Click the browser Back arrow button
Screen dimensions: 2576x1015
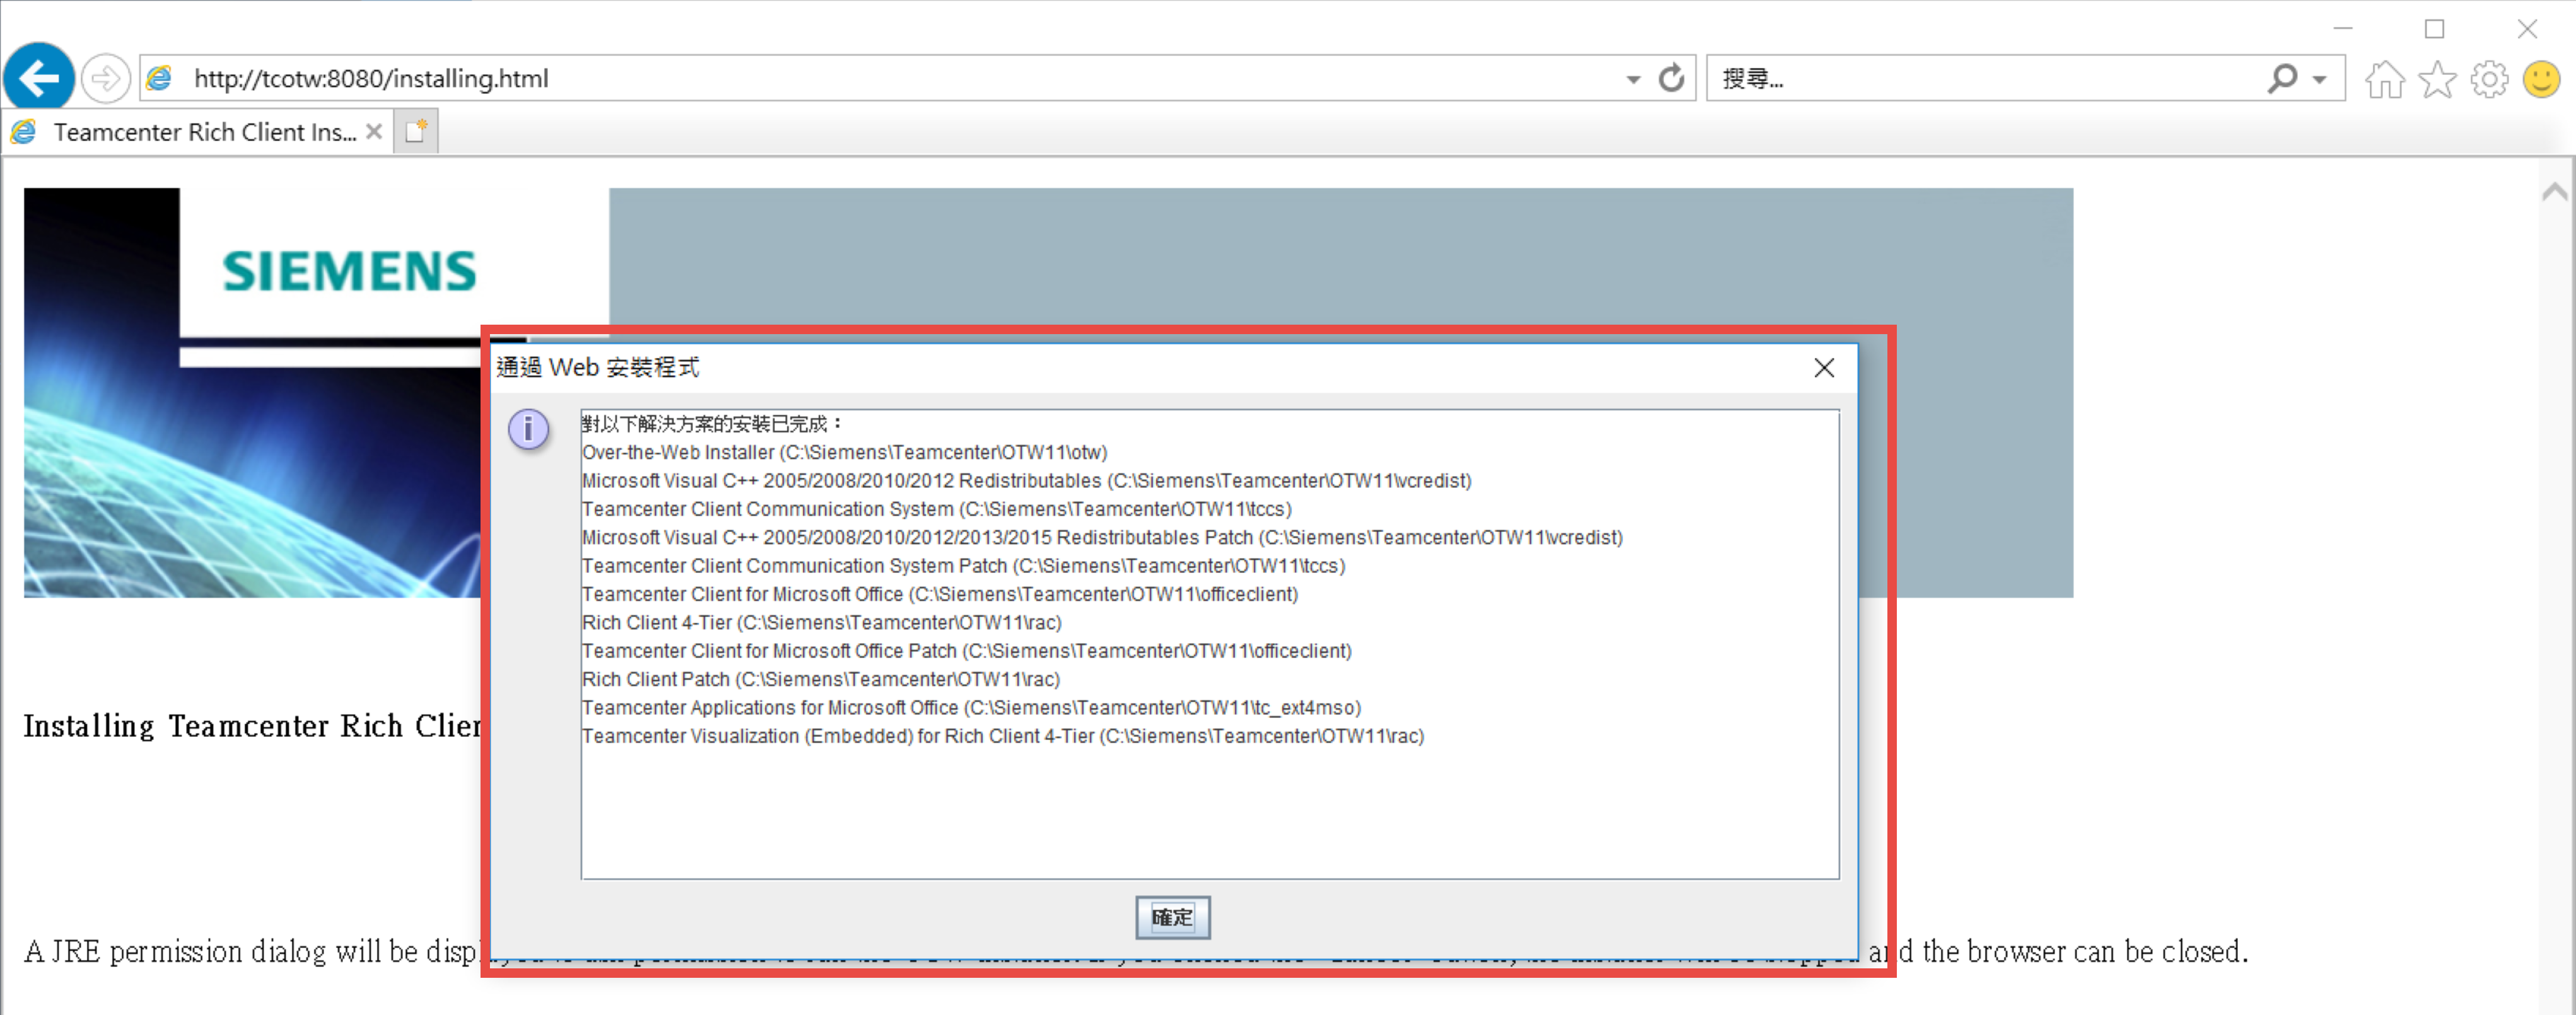tap(39, 78)
